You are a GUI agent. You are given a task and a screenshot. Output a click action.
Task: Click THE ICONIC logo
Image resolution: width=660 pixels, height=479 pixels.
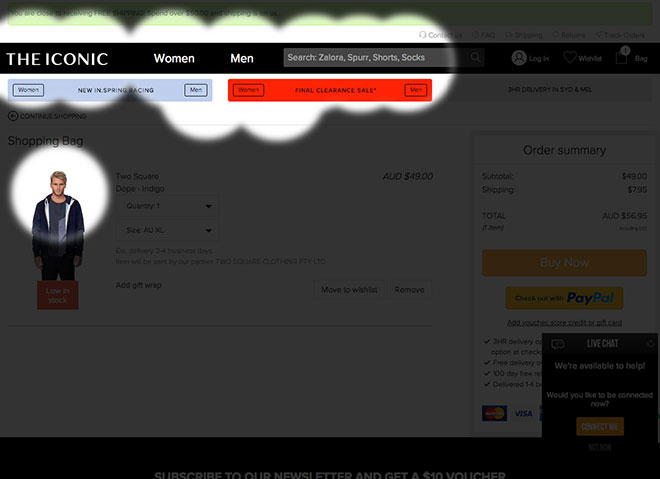click(x=57, y=59)
